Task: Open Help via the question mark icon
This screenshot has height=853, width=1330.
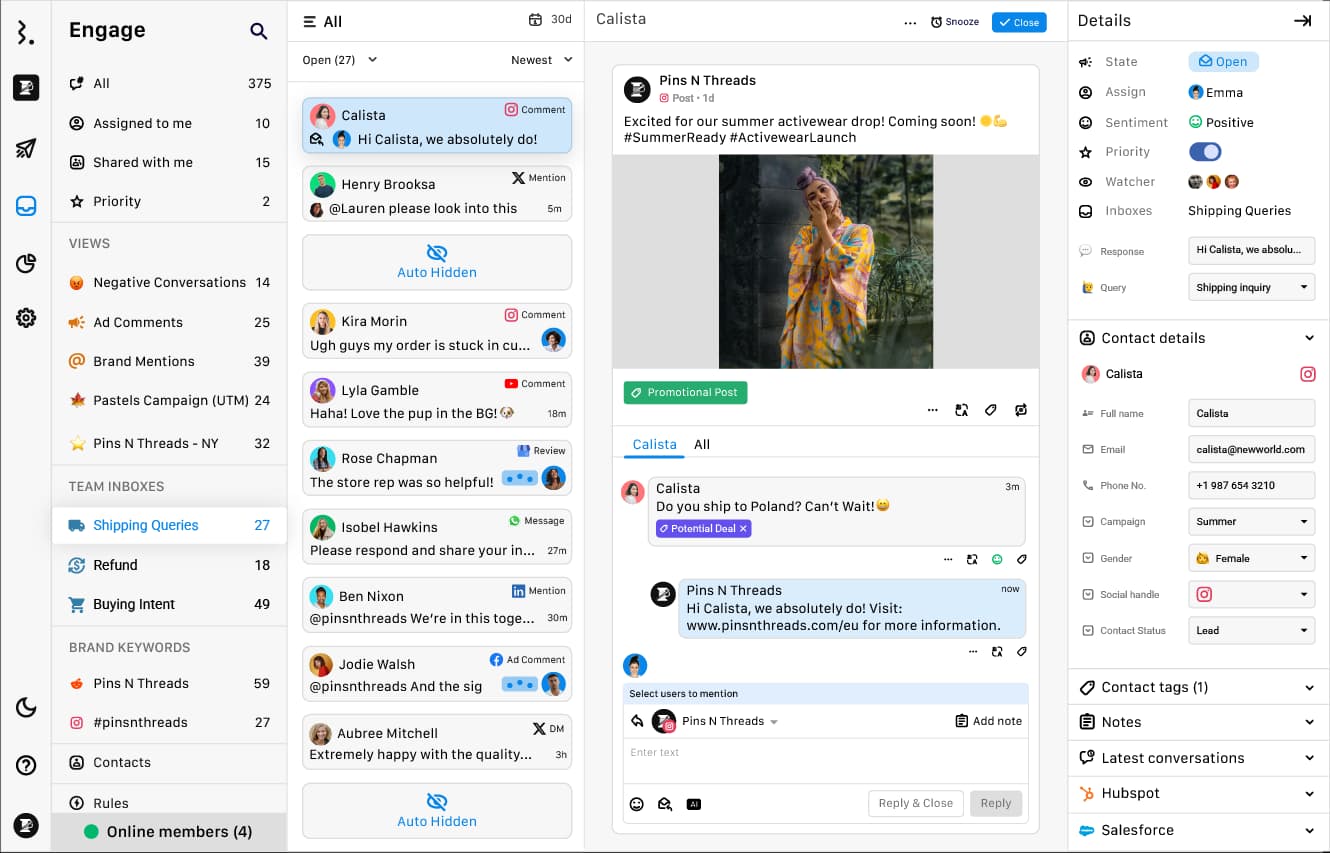Action: 25,765
